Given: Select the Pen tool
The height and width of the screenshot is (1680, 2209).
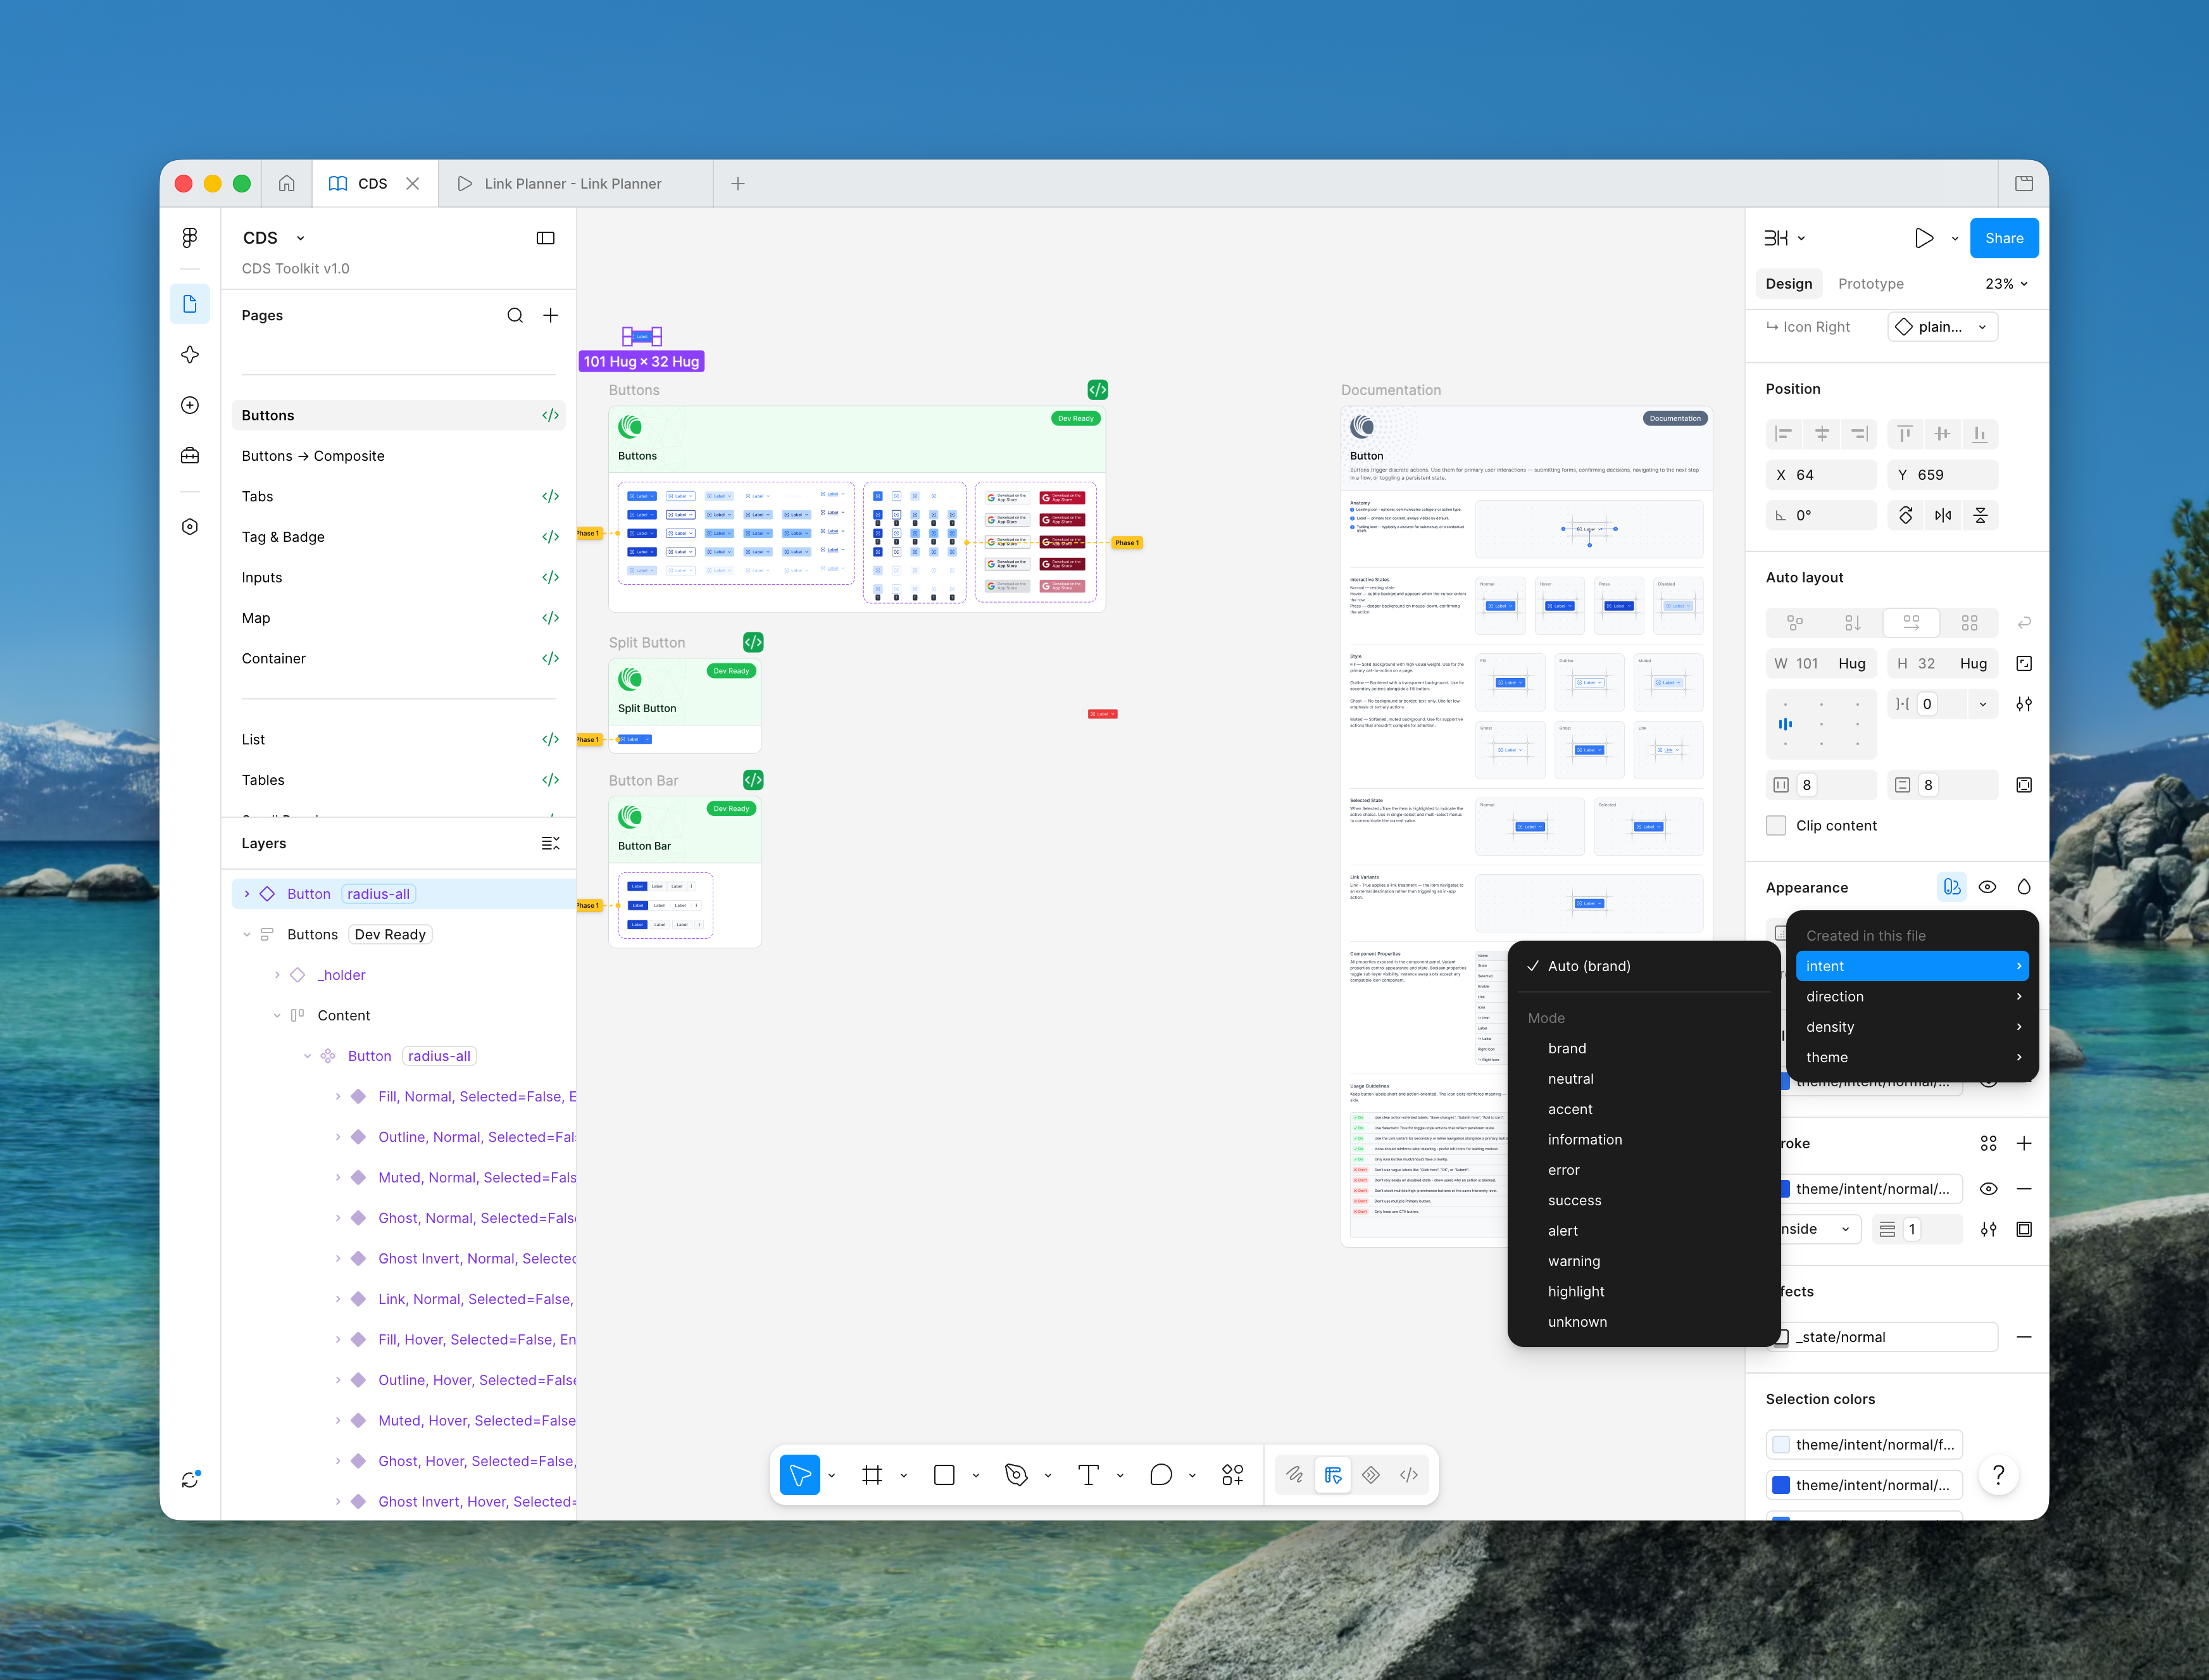Looking at the screenshot, I should [1016, 1475].
